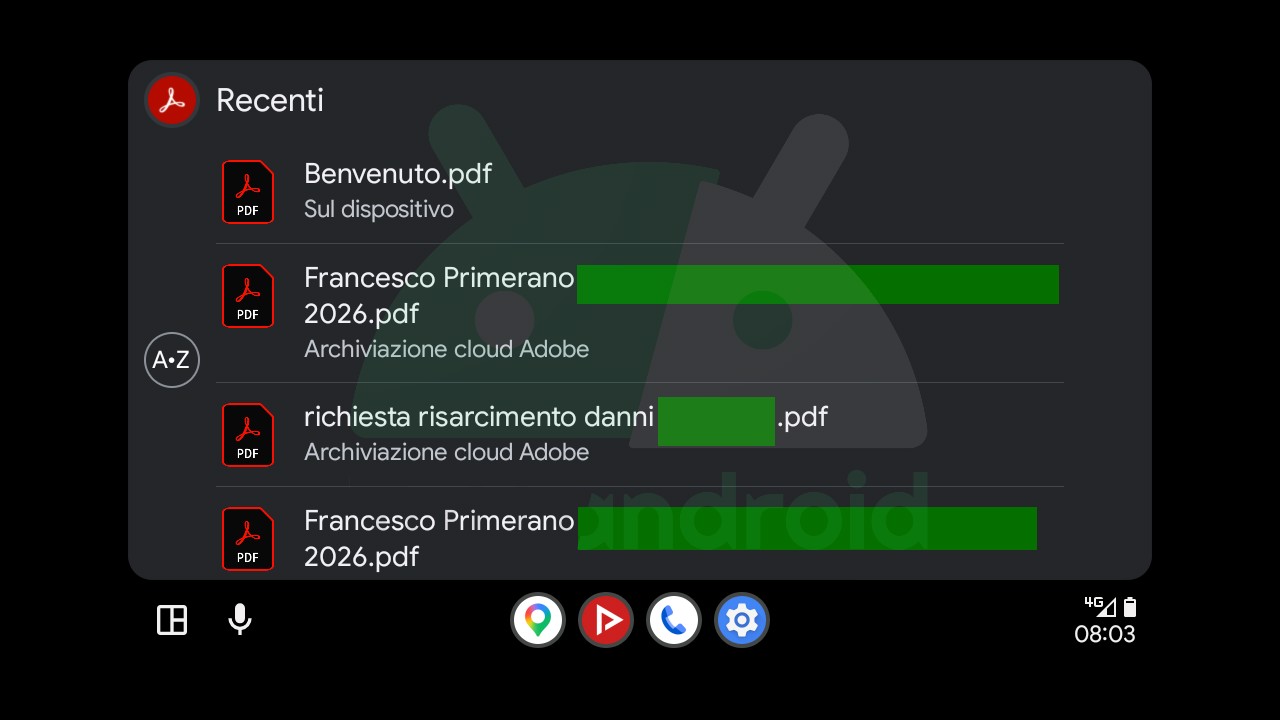Image resolution: width=1280 pixels, height=720 pixels.
Task: Open Settings gear in the dock
Action: coord(742,620)
